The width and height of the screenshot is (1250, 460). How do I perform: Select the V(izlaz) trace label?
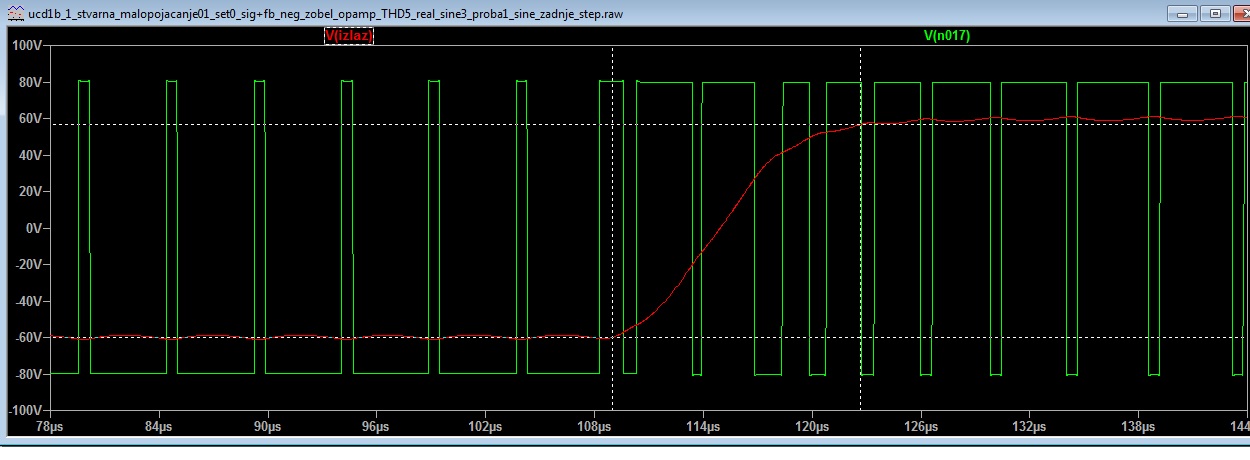tap(349, 35)
